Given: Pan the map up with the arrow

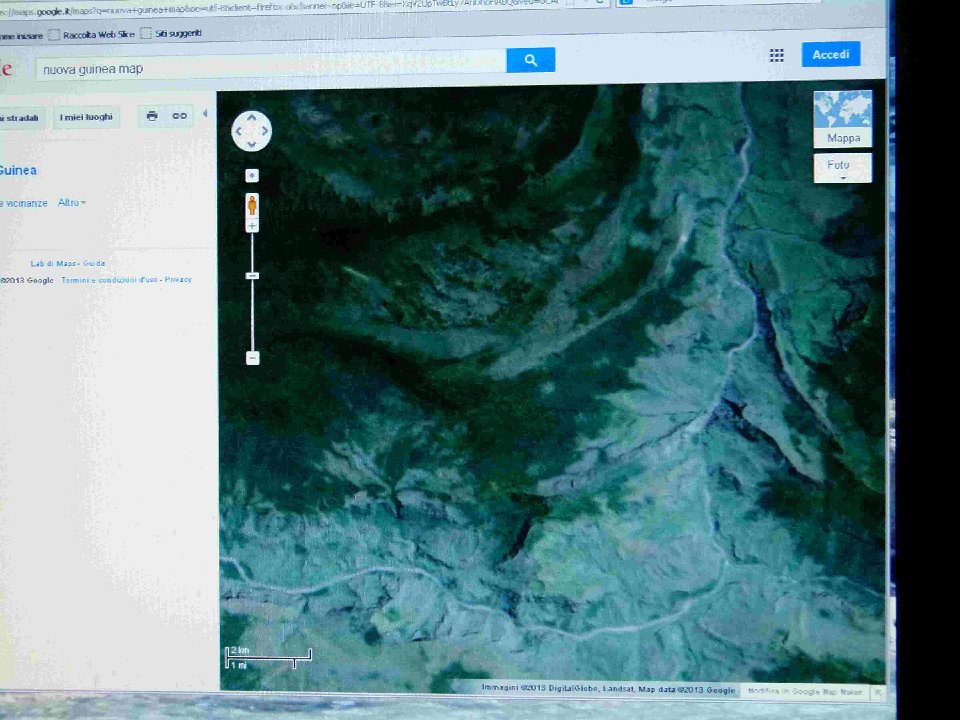Looking at the screenshot, I should click(x=252, y=118).
